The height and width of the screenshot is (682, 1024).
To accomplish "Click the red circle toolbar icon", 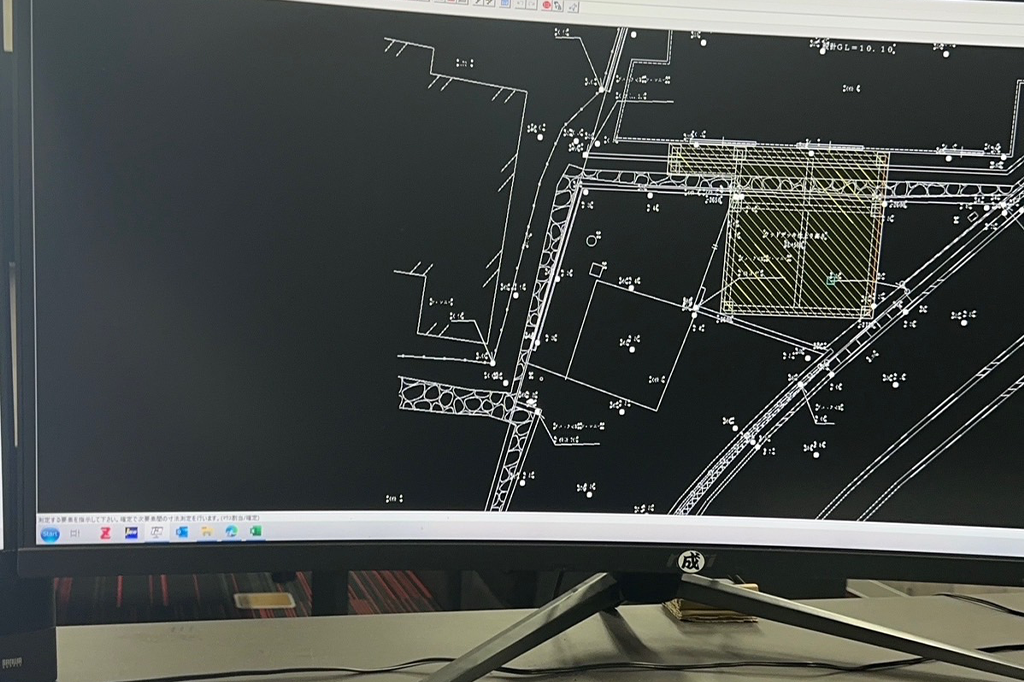I will [x=547, y=5].
